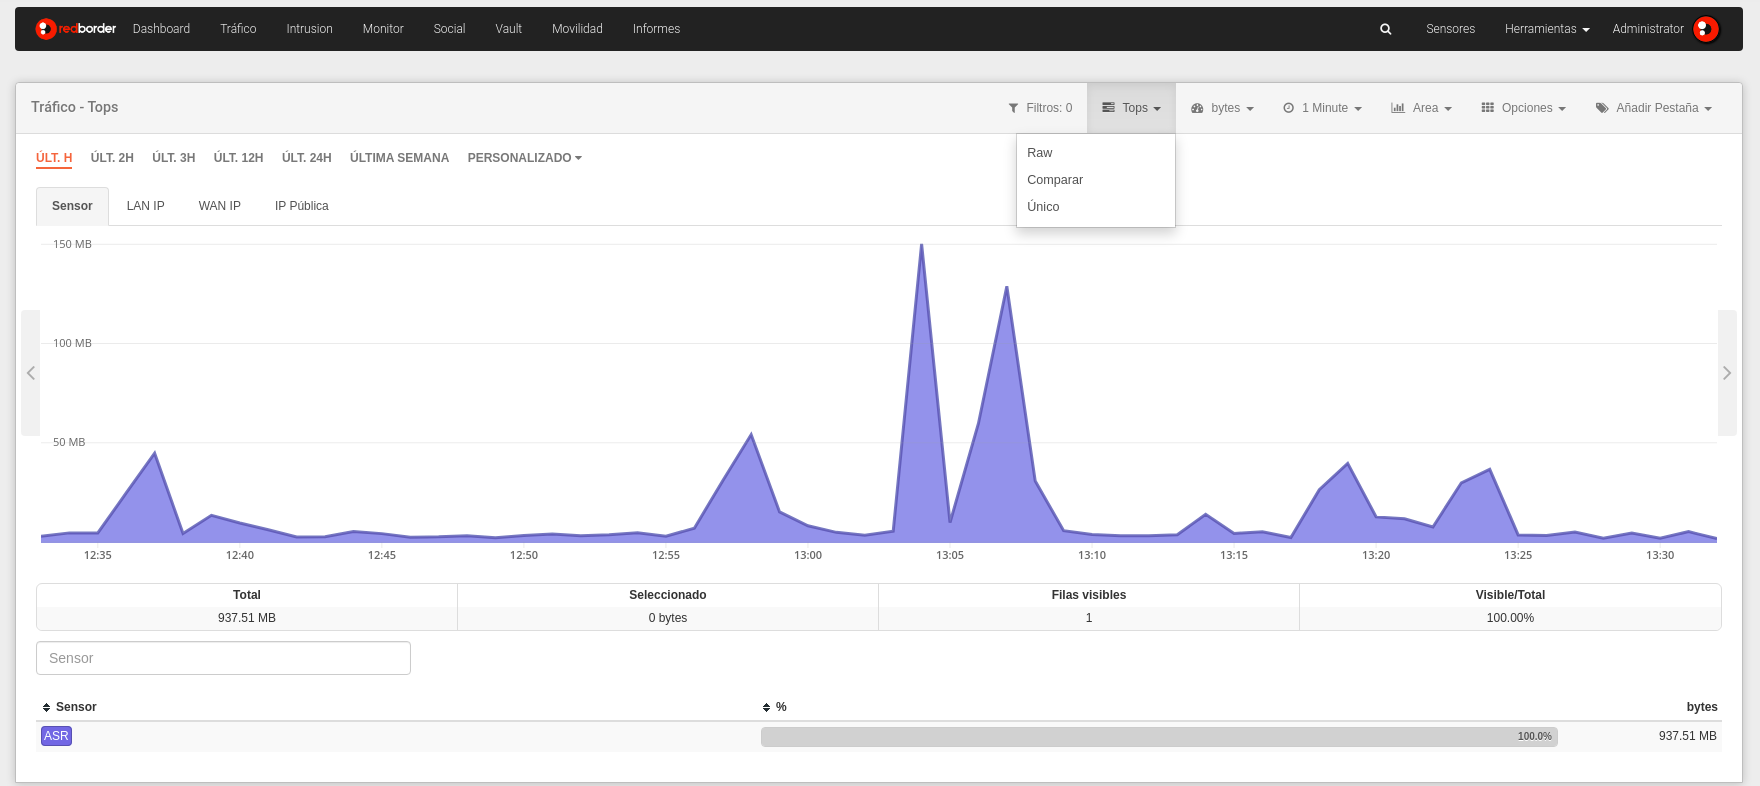1760x786 pixels.
Task: Select Raw from Tops menu
Action: (x=1096, y=153)
